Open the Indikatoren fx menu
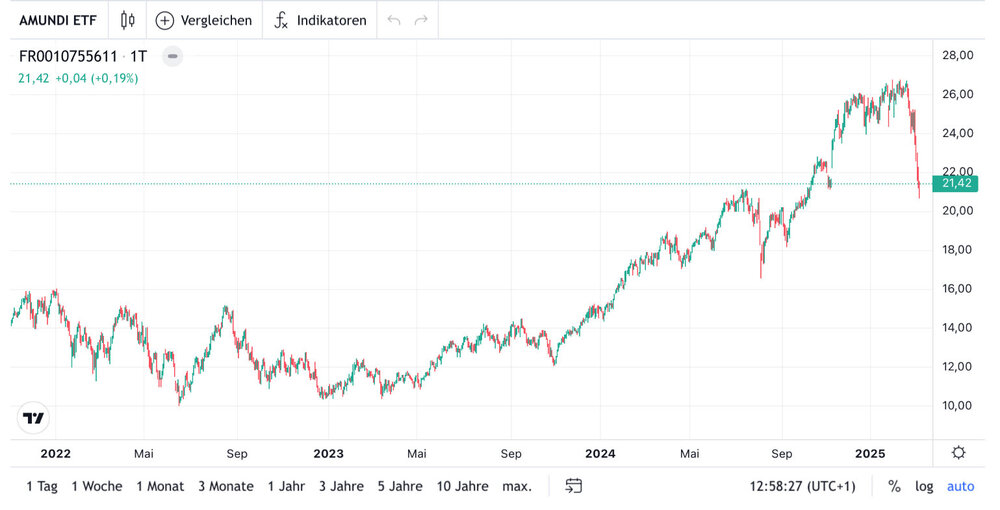1000x510 pixels. point(282,20)
